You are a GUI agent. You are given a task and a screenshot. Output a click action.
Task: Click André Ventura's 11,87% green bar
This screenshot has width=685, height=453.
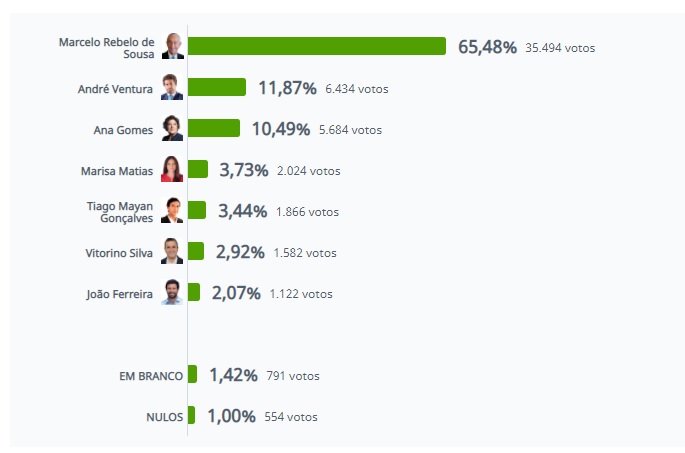217,87
